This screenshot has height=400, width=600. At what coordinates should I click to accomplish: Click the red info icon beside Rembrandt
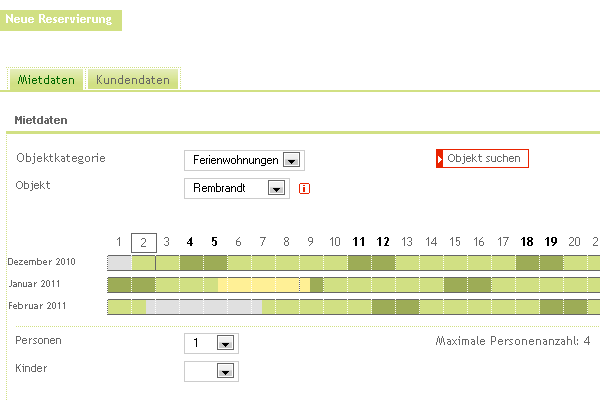pos(304,188)
